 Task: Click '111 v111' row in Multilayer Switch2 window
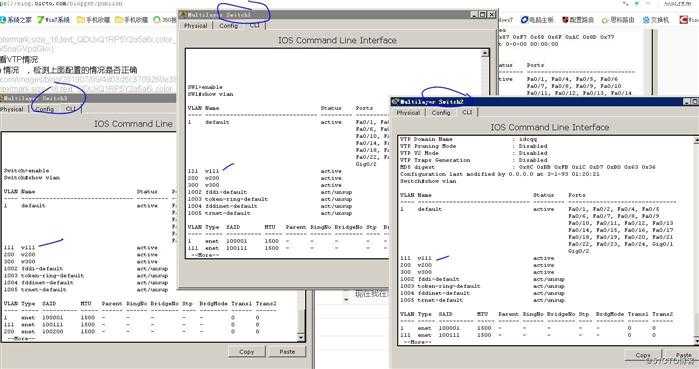[x=477, y=258]
